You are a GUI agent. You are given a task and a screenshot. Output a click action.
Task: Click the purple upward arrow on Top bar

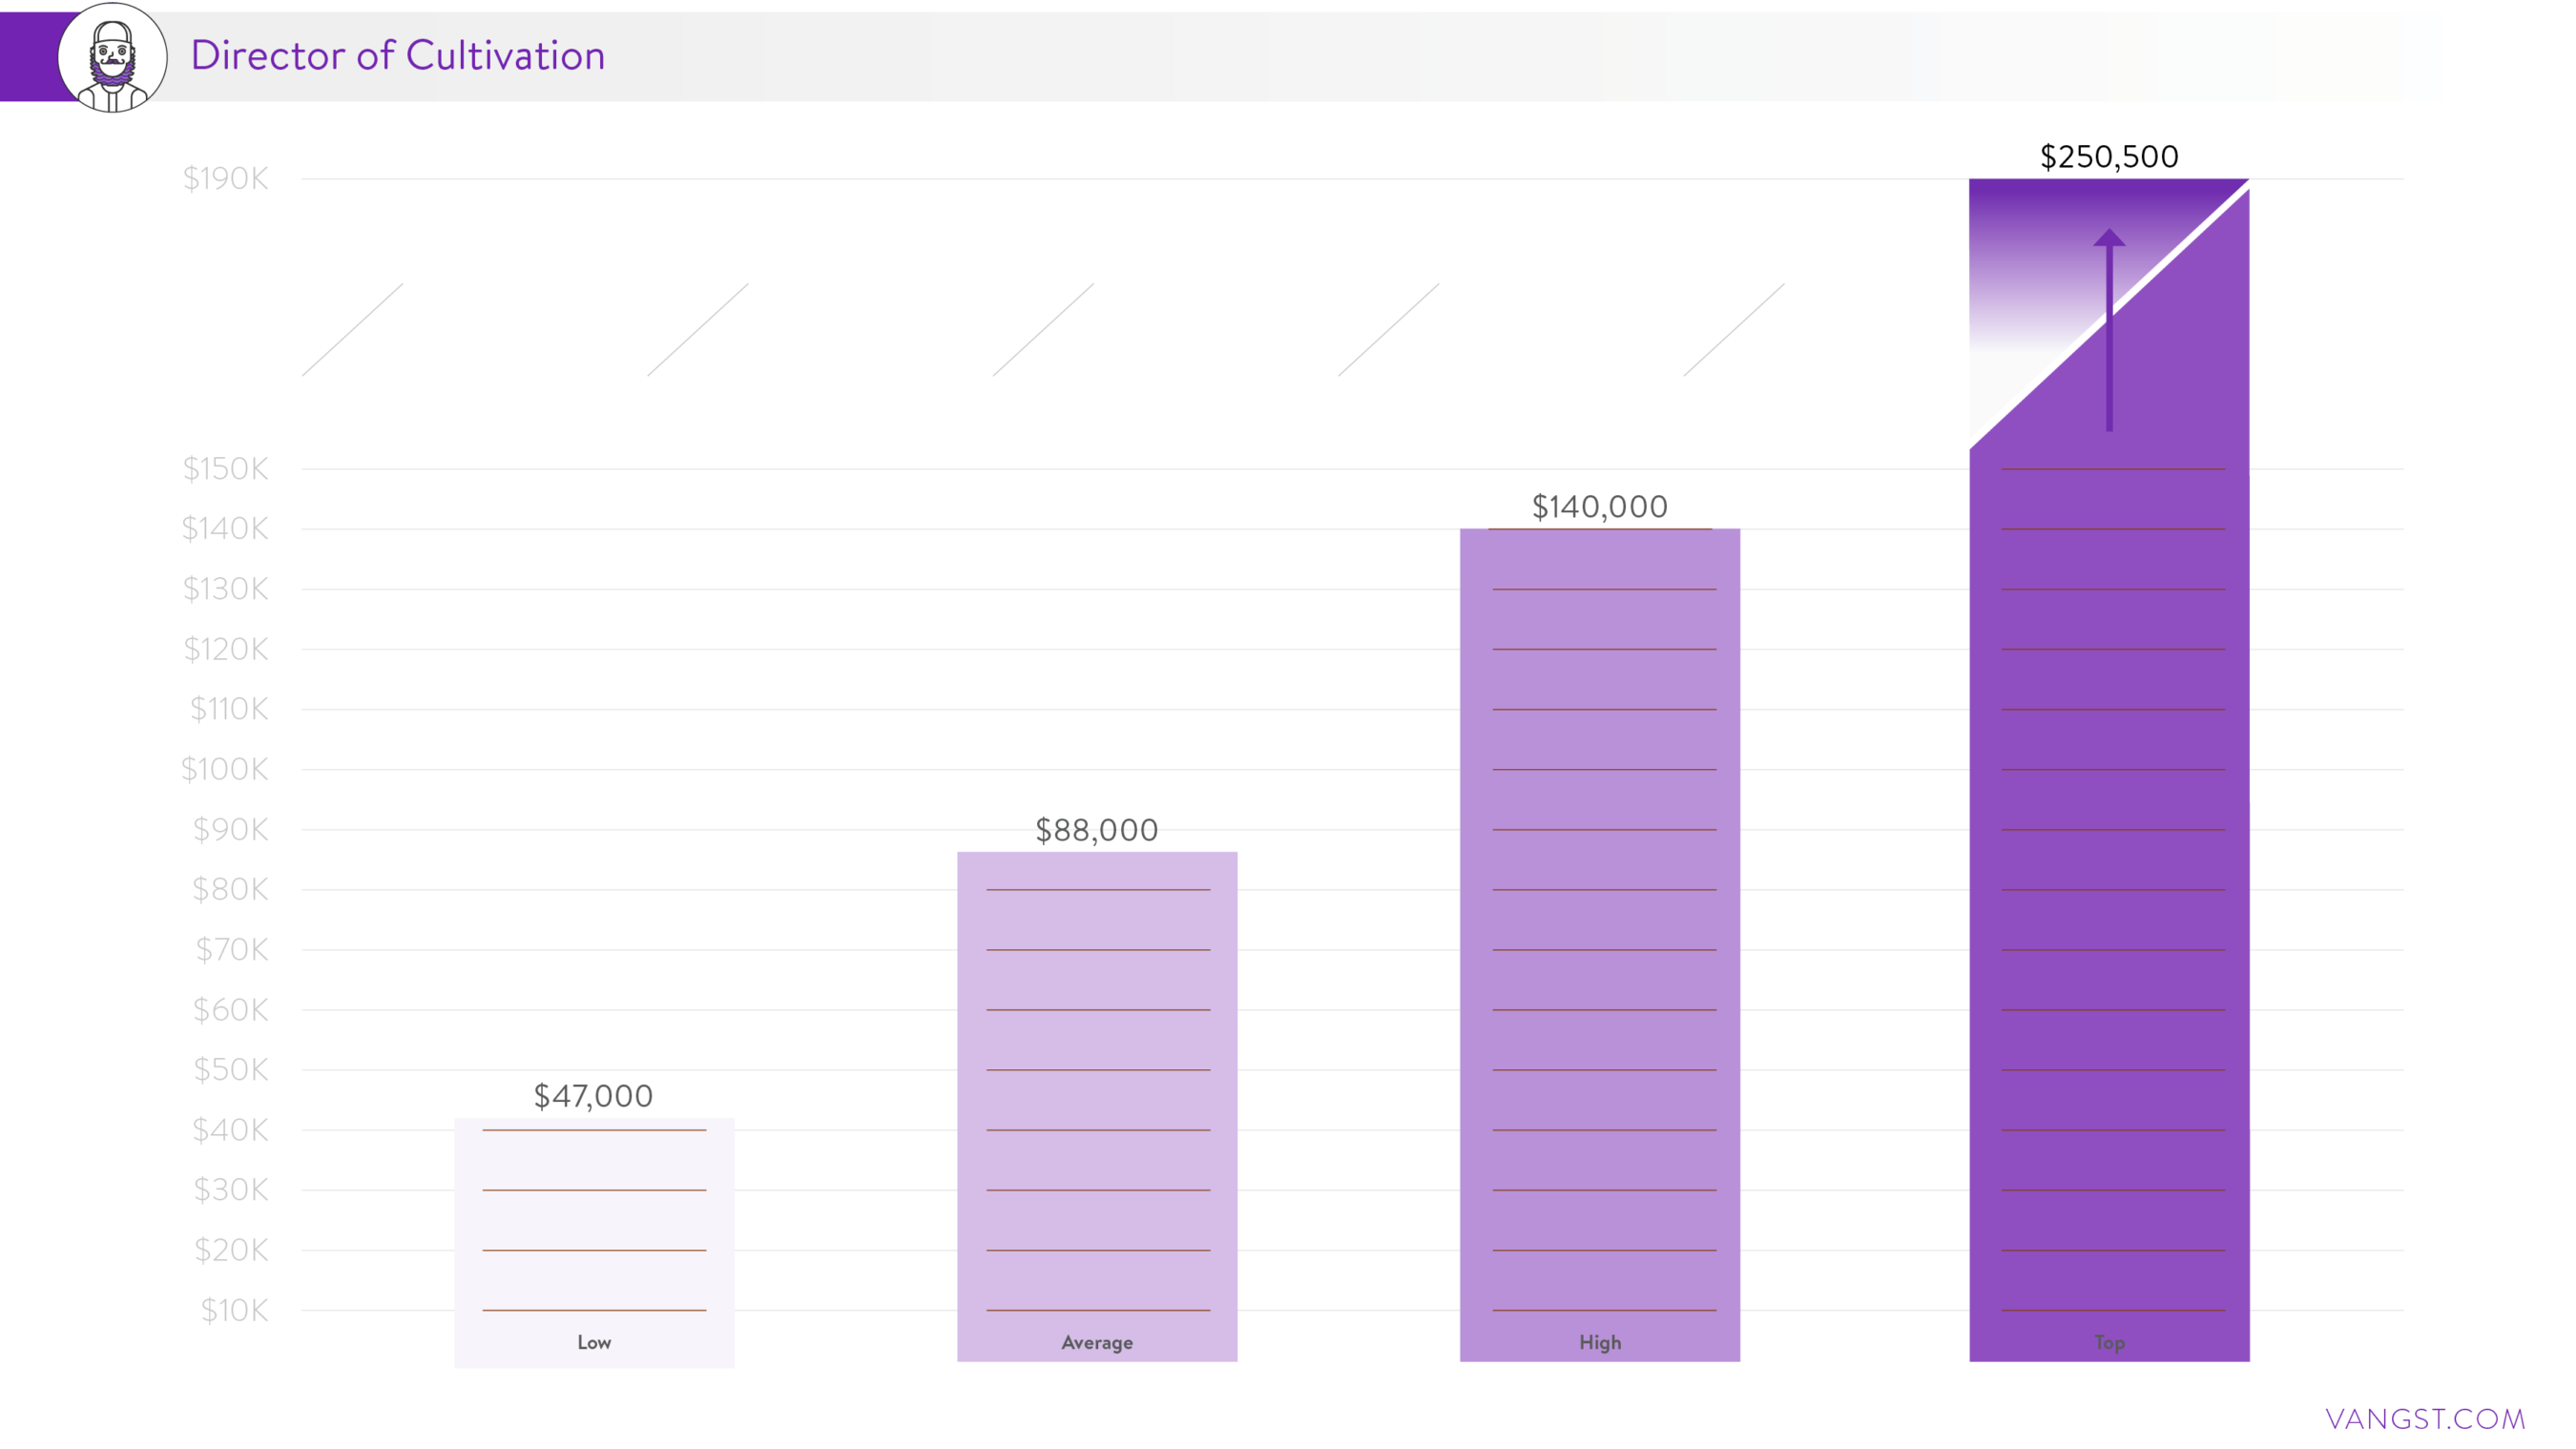[x=2109, y=330]
